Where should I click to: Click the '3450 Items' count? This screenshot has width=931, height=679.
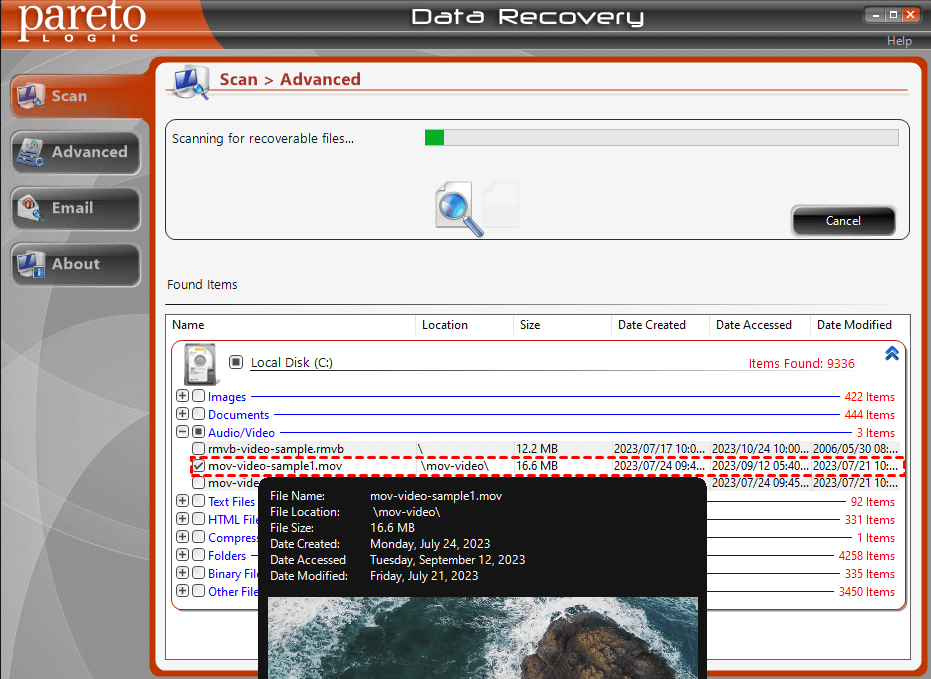(866, 592)
